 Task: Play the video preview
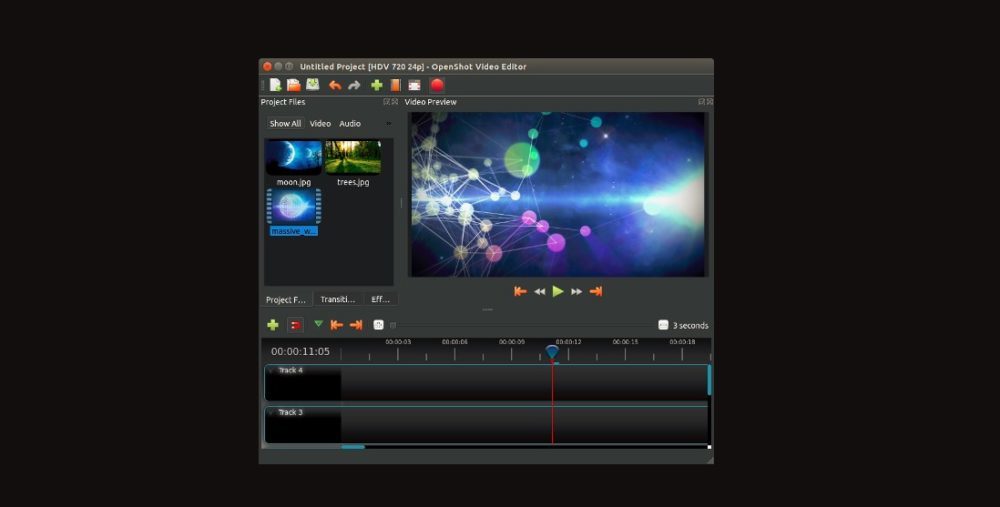coord(558,291)
